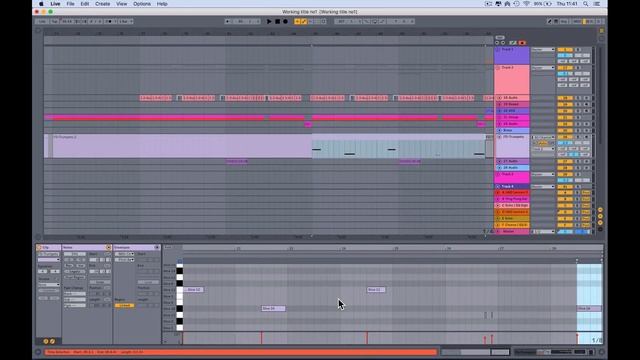Open Track 3 input type dropdown
Image resolution: width=640 pixels, height=360 pixels.
(x=543, y=174)
